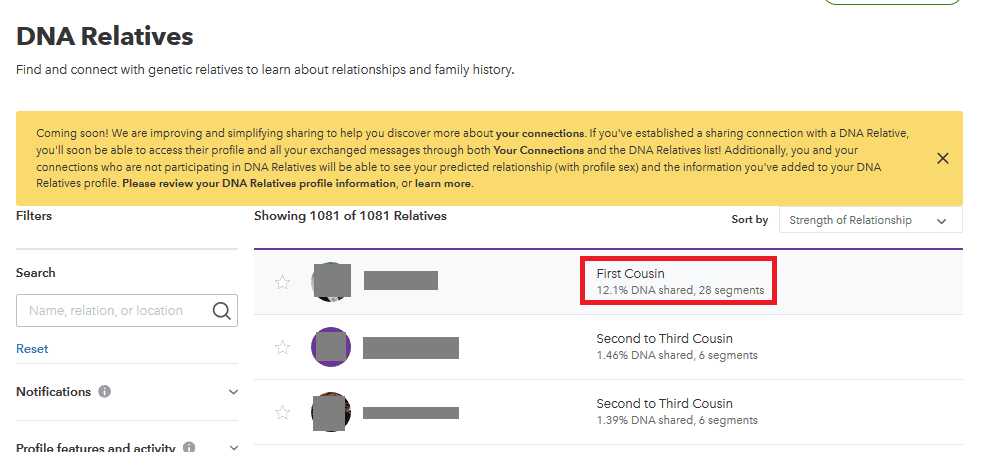Open First Cousin 12.1% DNA shared details
The width and height of the screenshot is (1004, 452).
[679, 281]
